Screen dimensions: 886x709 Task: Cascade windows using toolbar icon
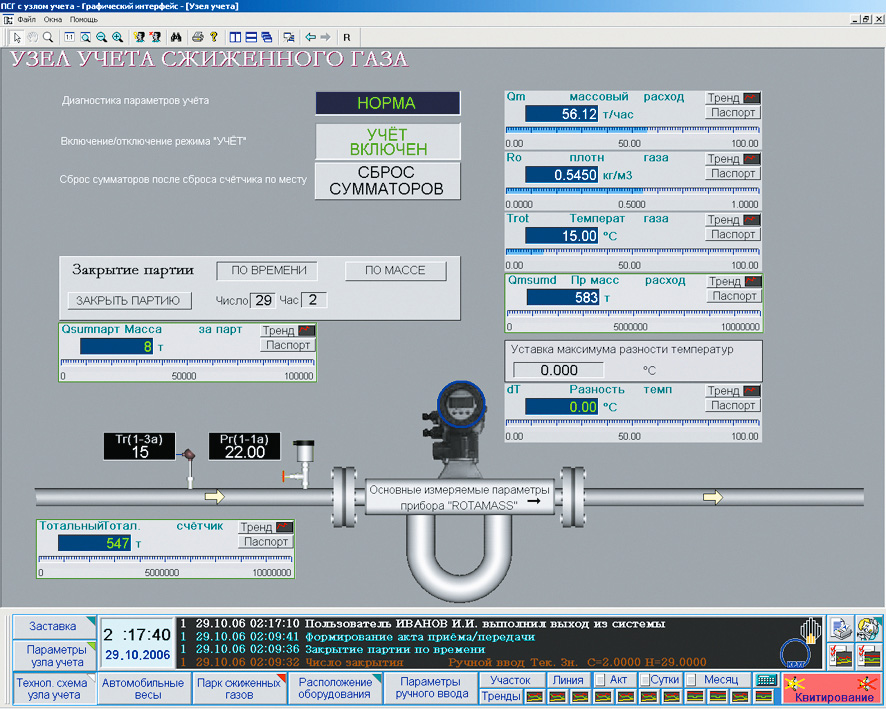point(267,37)
